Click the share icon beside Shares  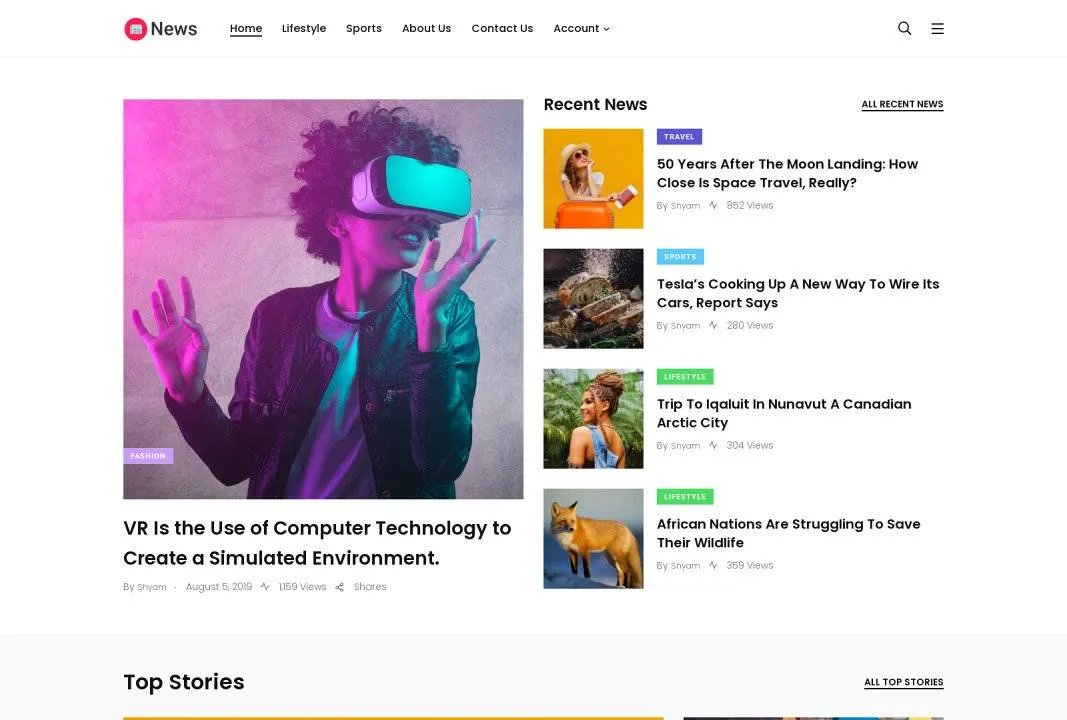[x=339, y=587]
